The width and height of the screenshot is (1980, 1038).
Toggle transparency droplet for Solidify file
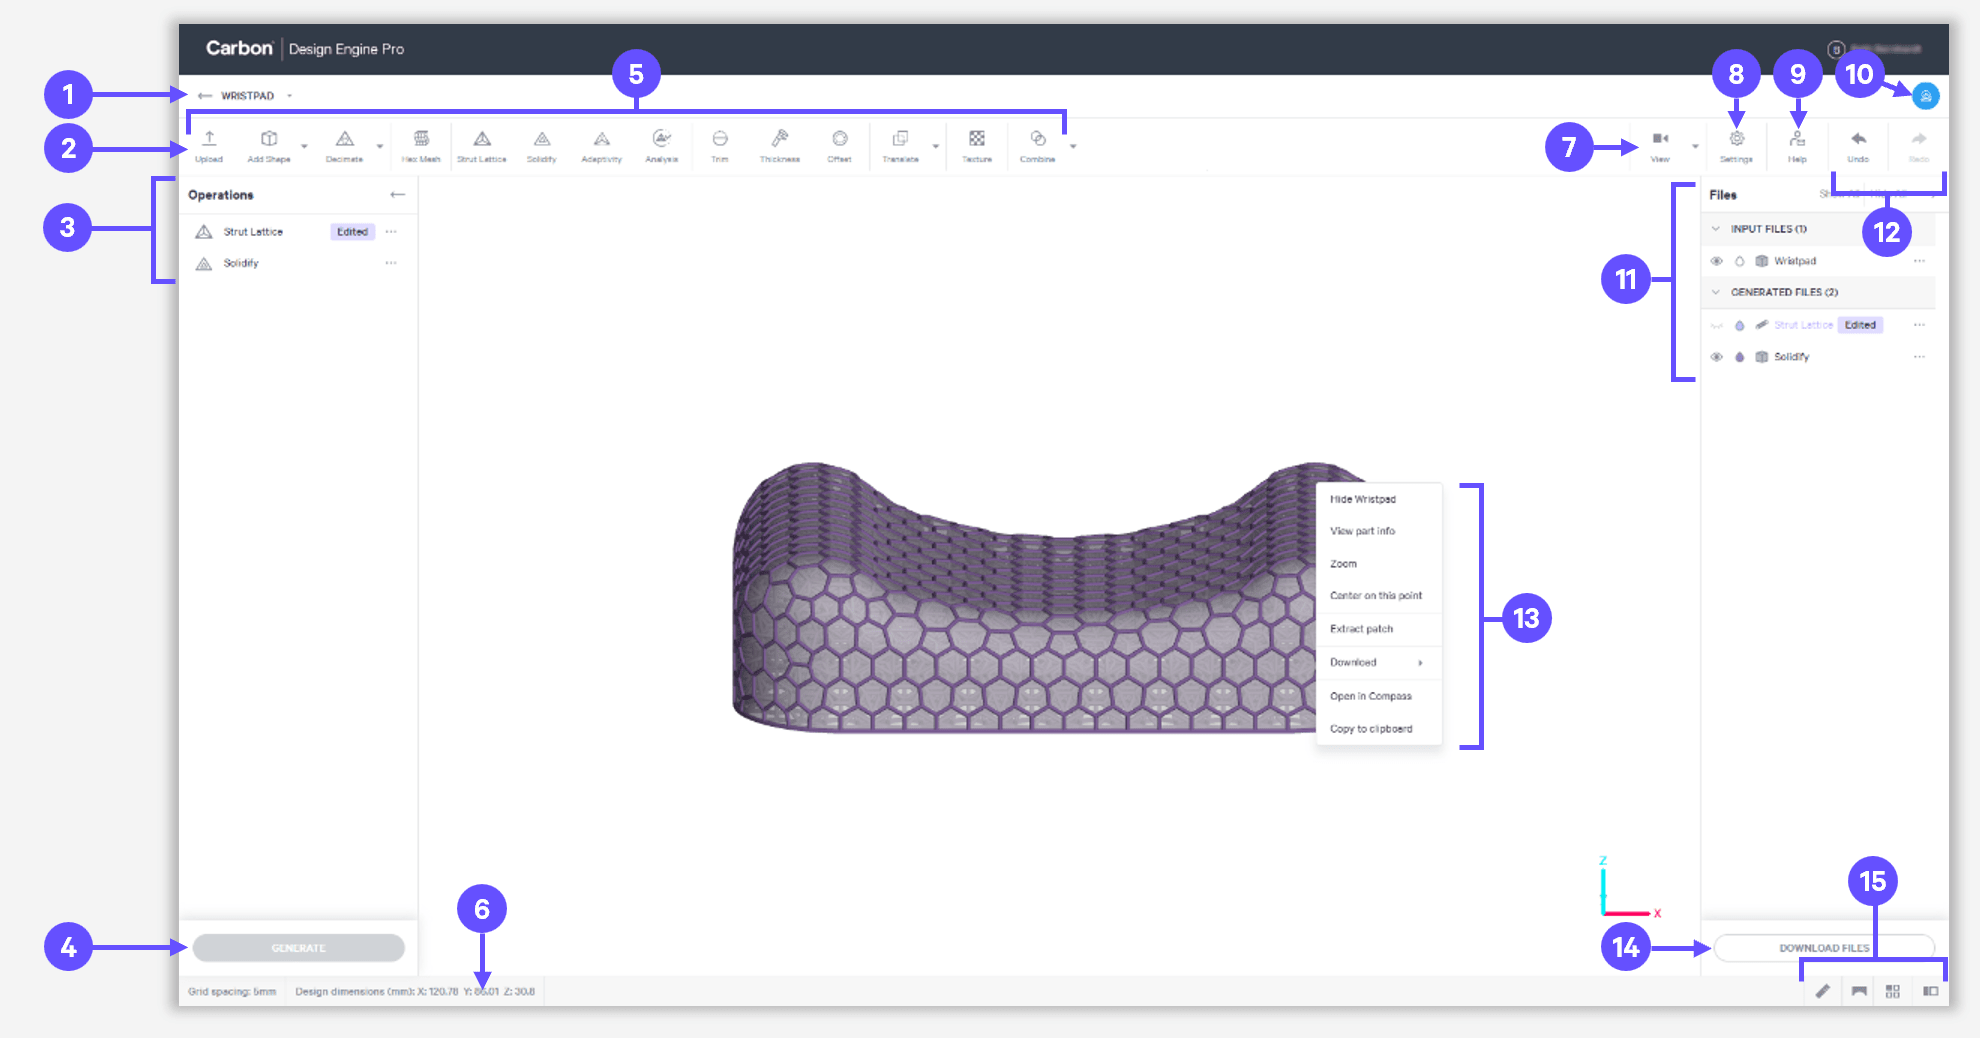coord(1740,357)
